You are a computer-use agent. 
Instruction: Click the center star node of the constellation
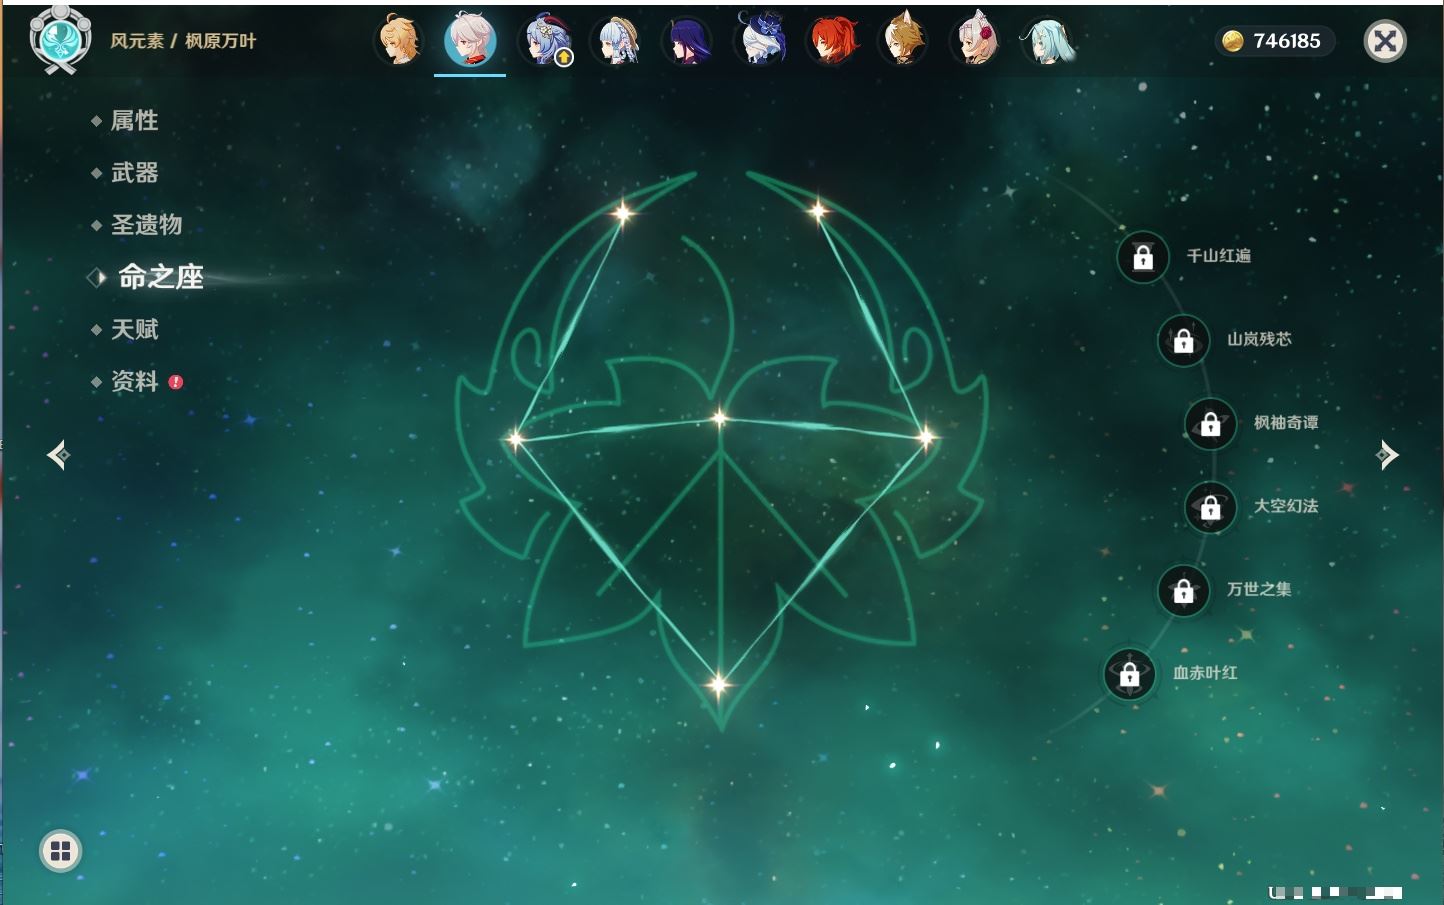click(x=720, y=418)
